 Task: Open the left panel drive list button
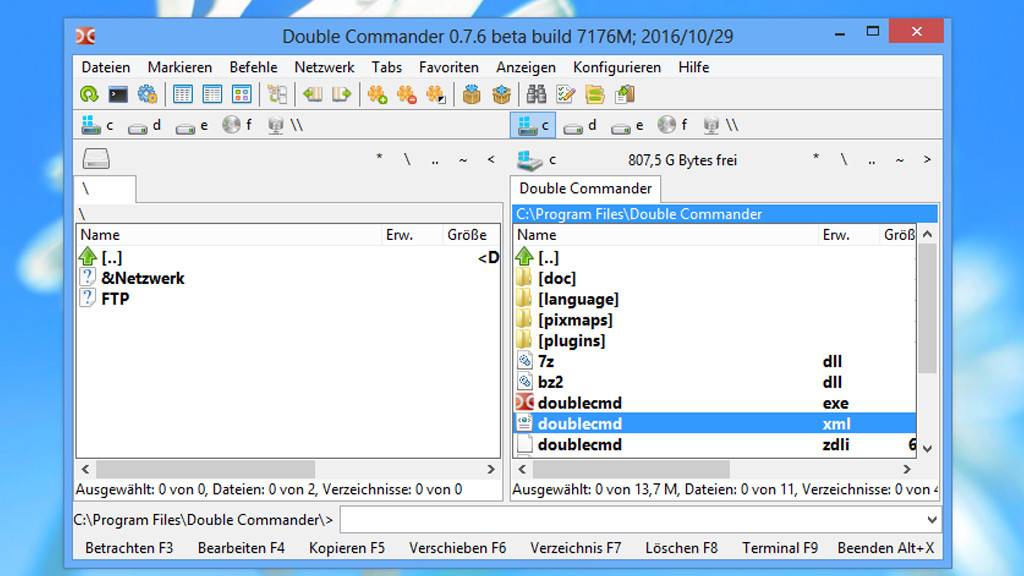pyautogui.click(x=96, y=160)
